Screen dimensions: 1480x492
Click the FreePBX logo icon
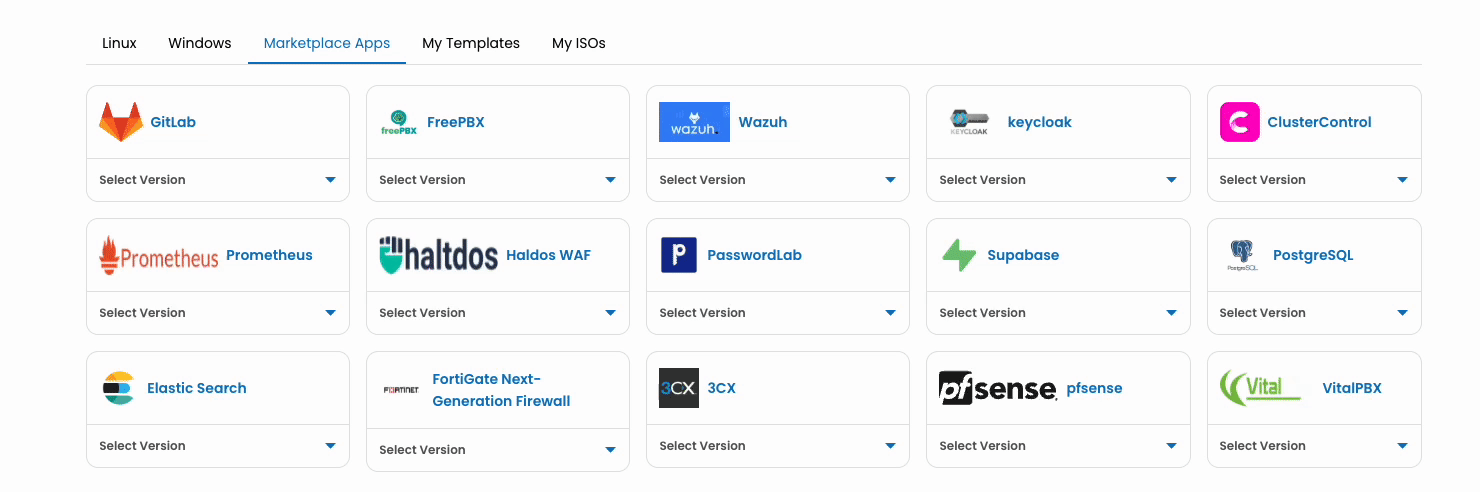399,122
